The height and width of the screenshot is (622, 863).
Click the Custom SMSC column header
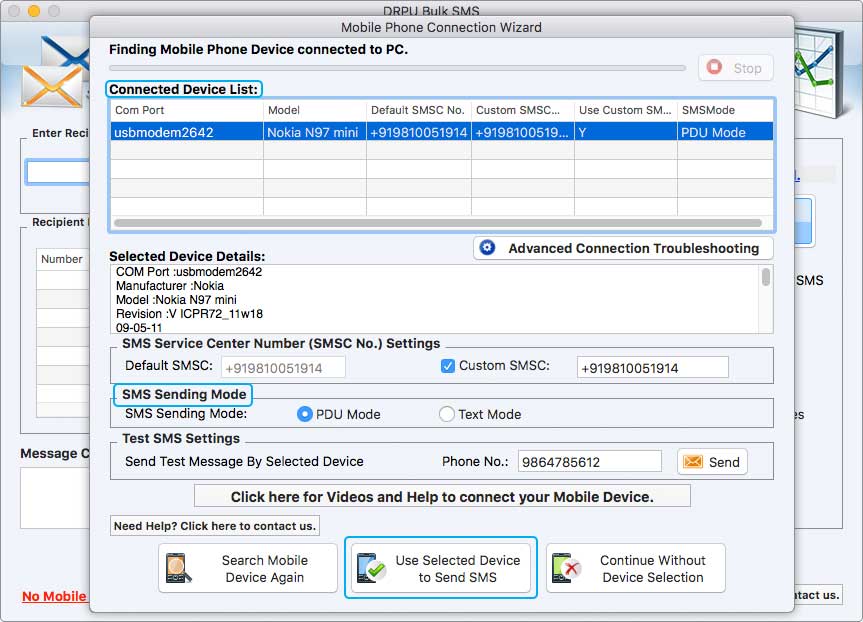pos(523,110)
